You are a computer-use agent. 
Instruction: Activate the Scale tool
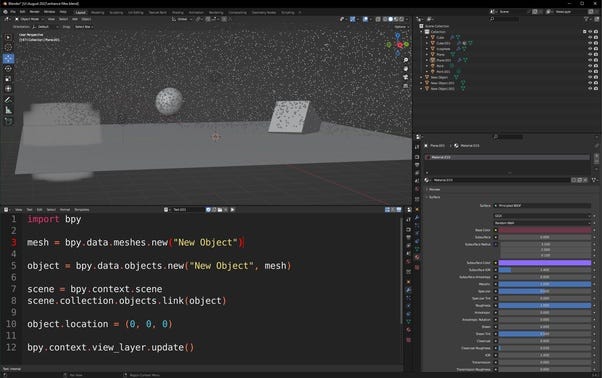click(8, 79)
